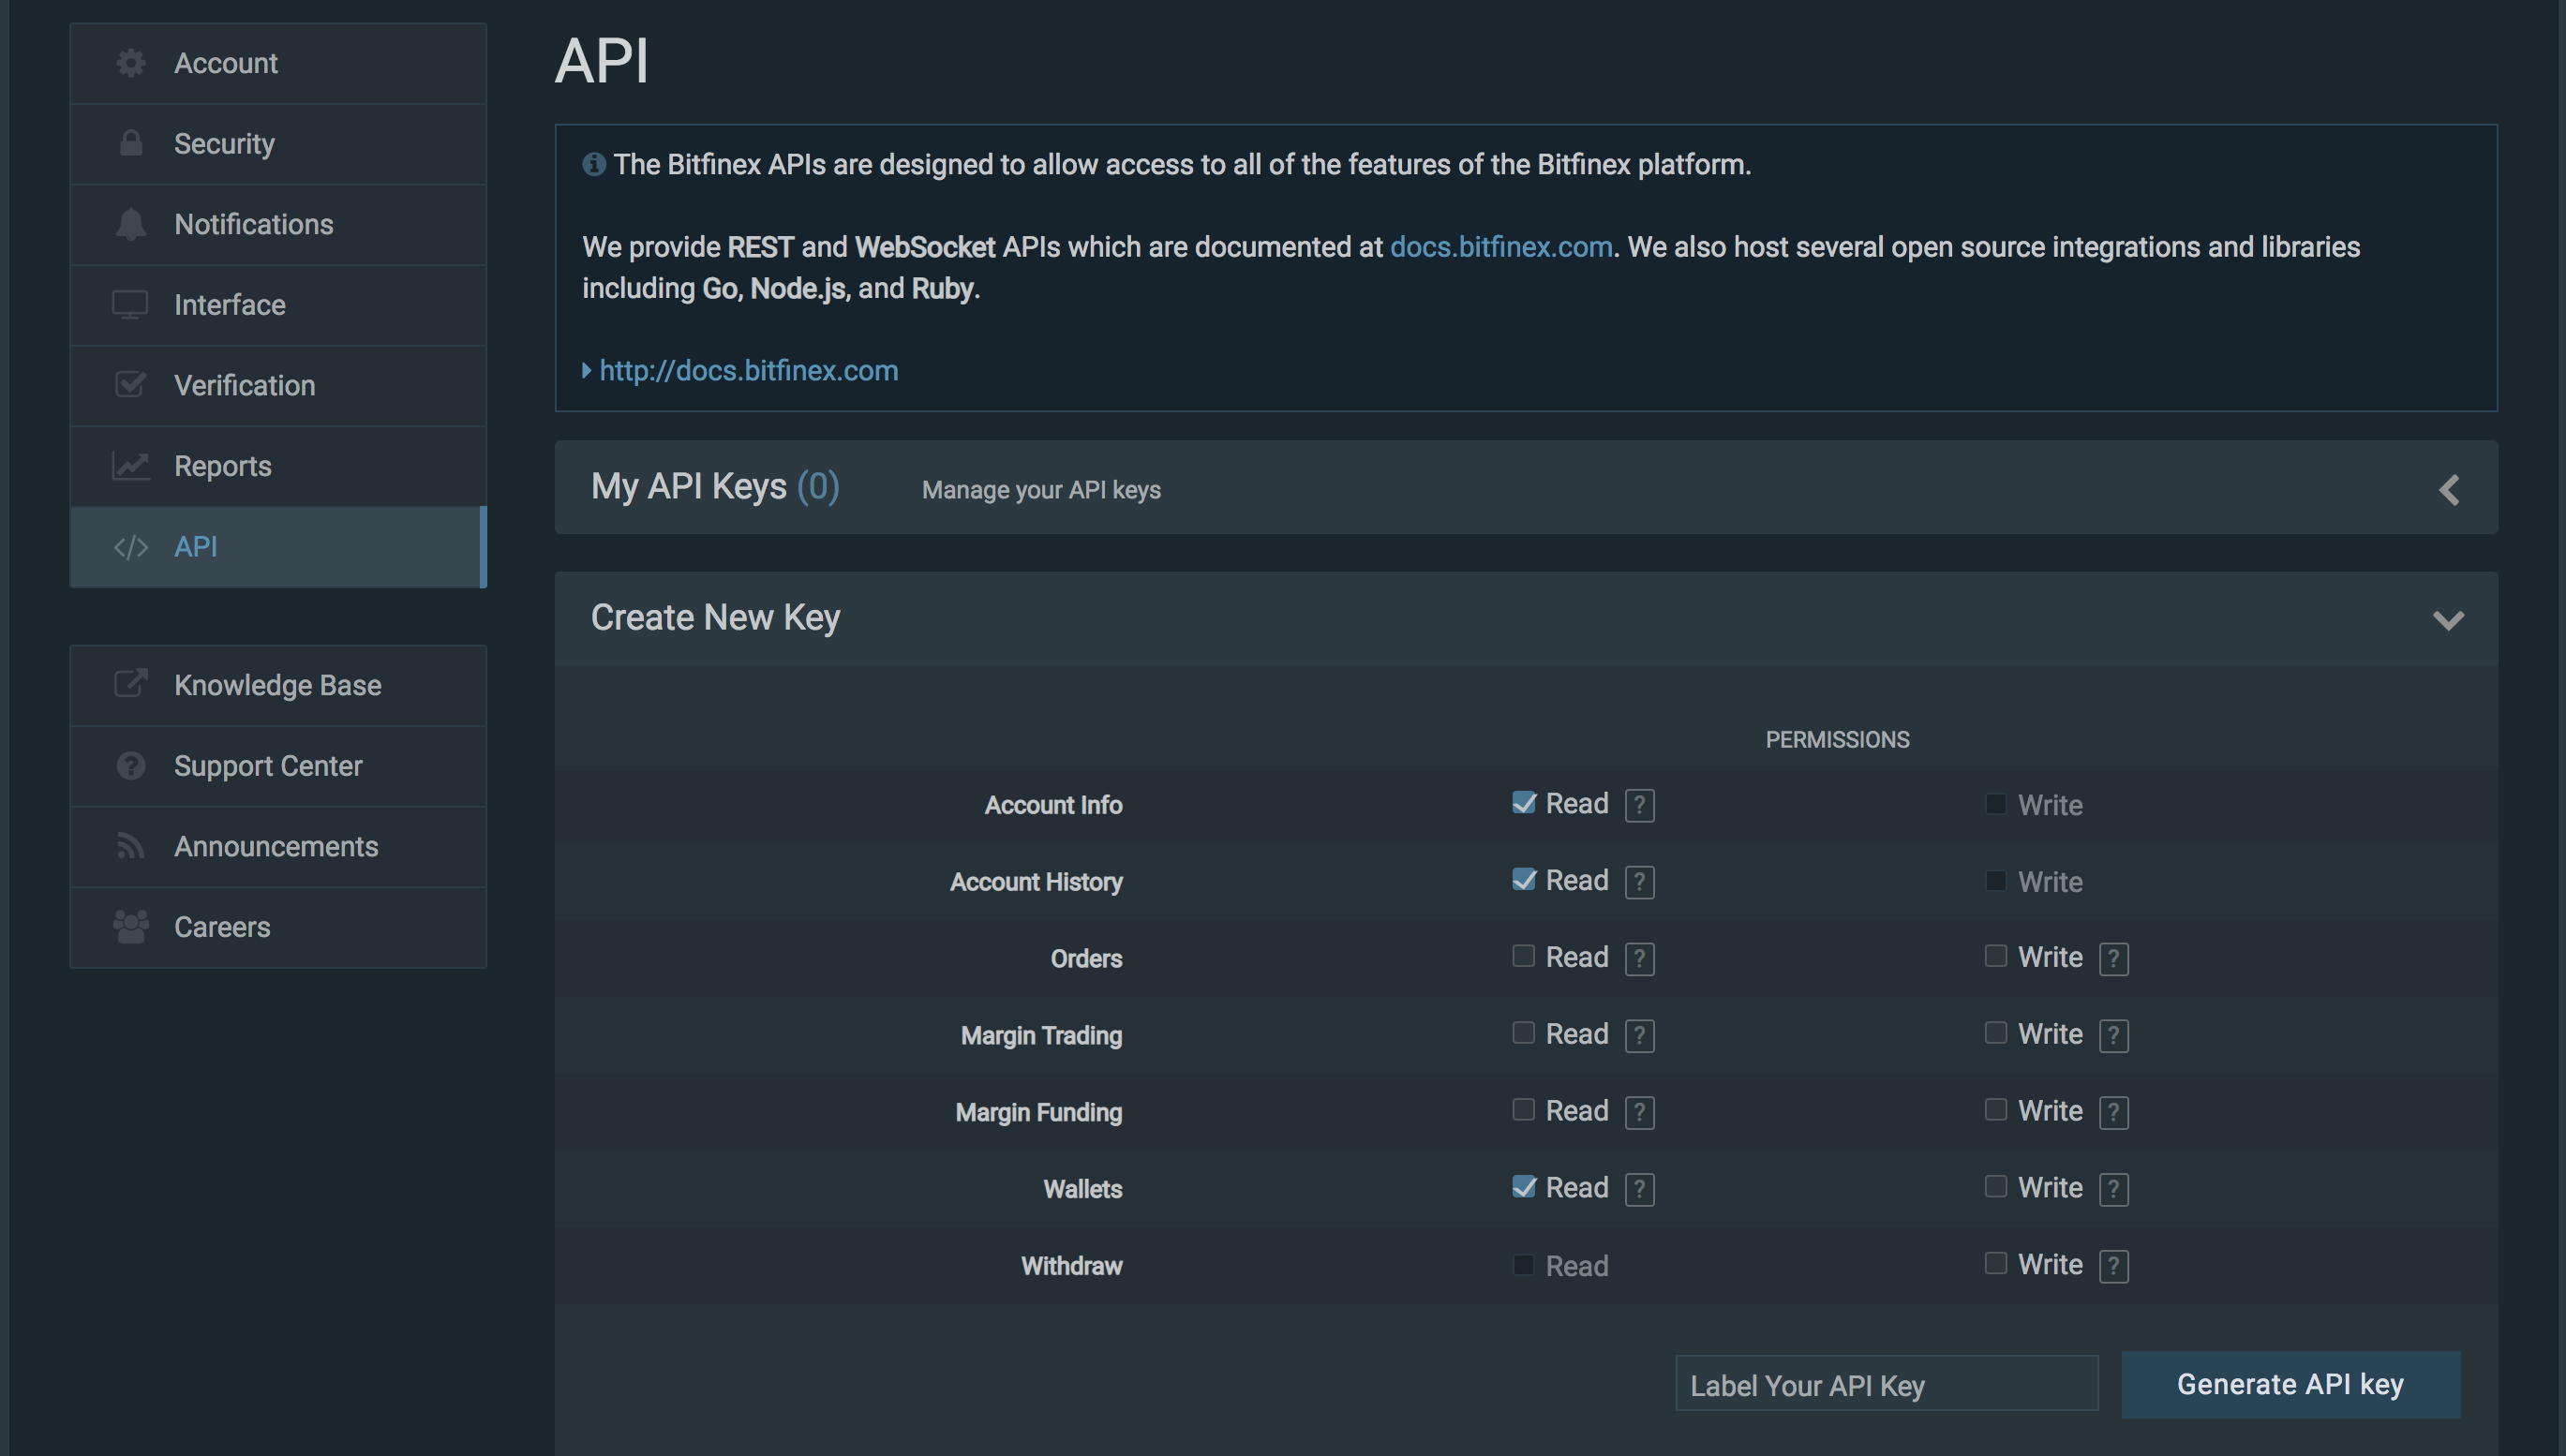2566x1456 pixels.
Task: Open Knowledge Base link
Action: click(x=278, y=686)
